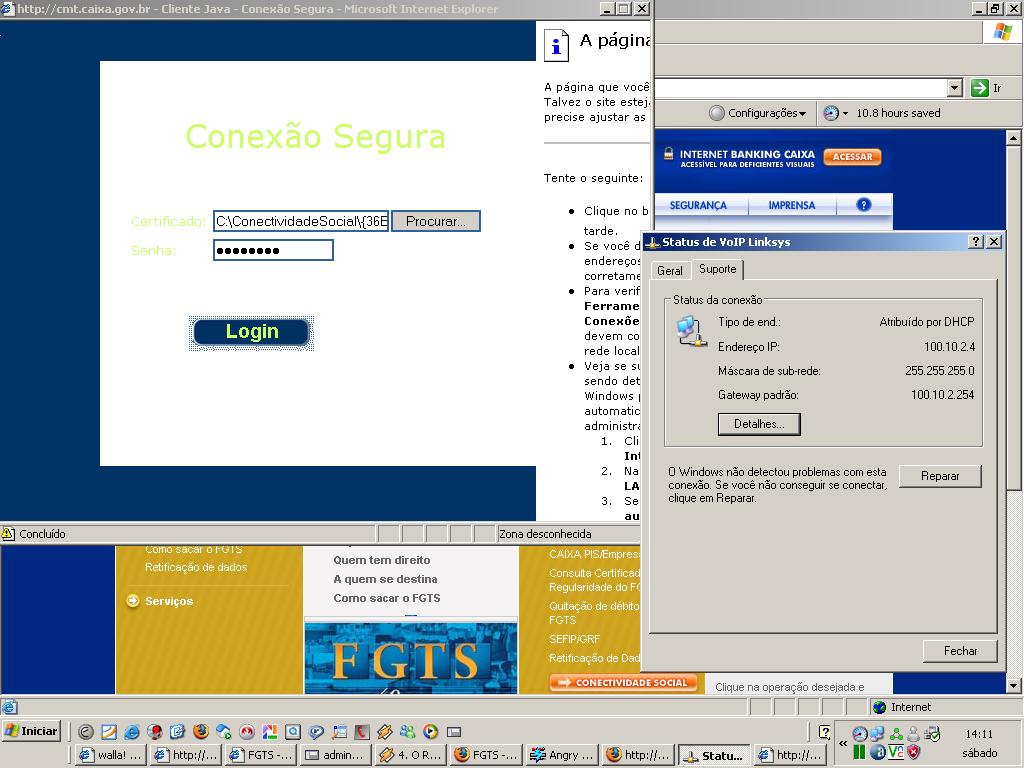Open the Configurações dropdown

pyautogui.click(x=758, y=113)
